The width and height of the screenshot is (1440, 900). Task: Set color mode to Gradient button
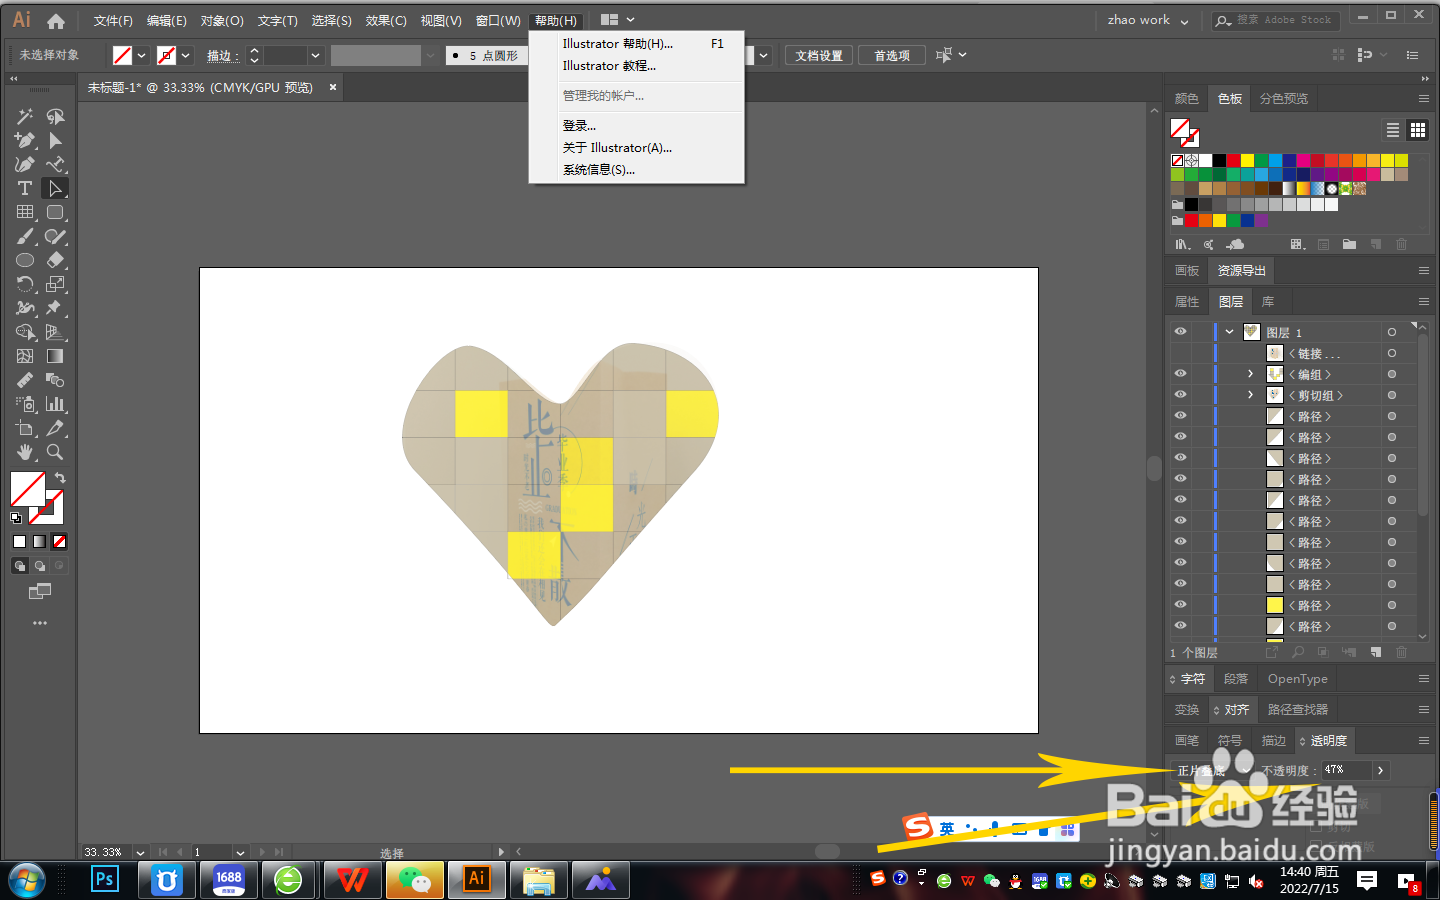39,541
